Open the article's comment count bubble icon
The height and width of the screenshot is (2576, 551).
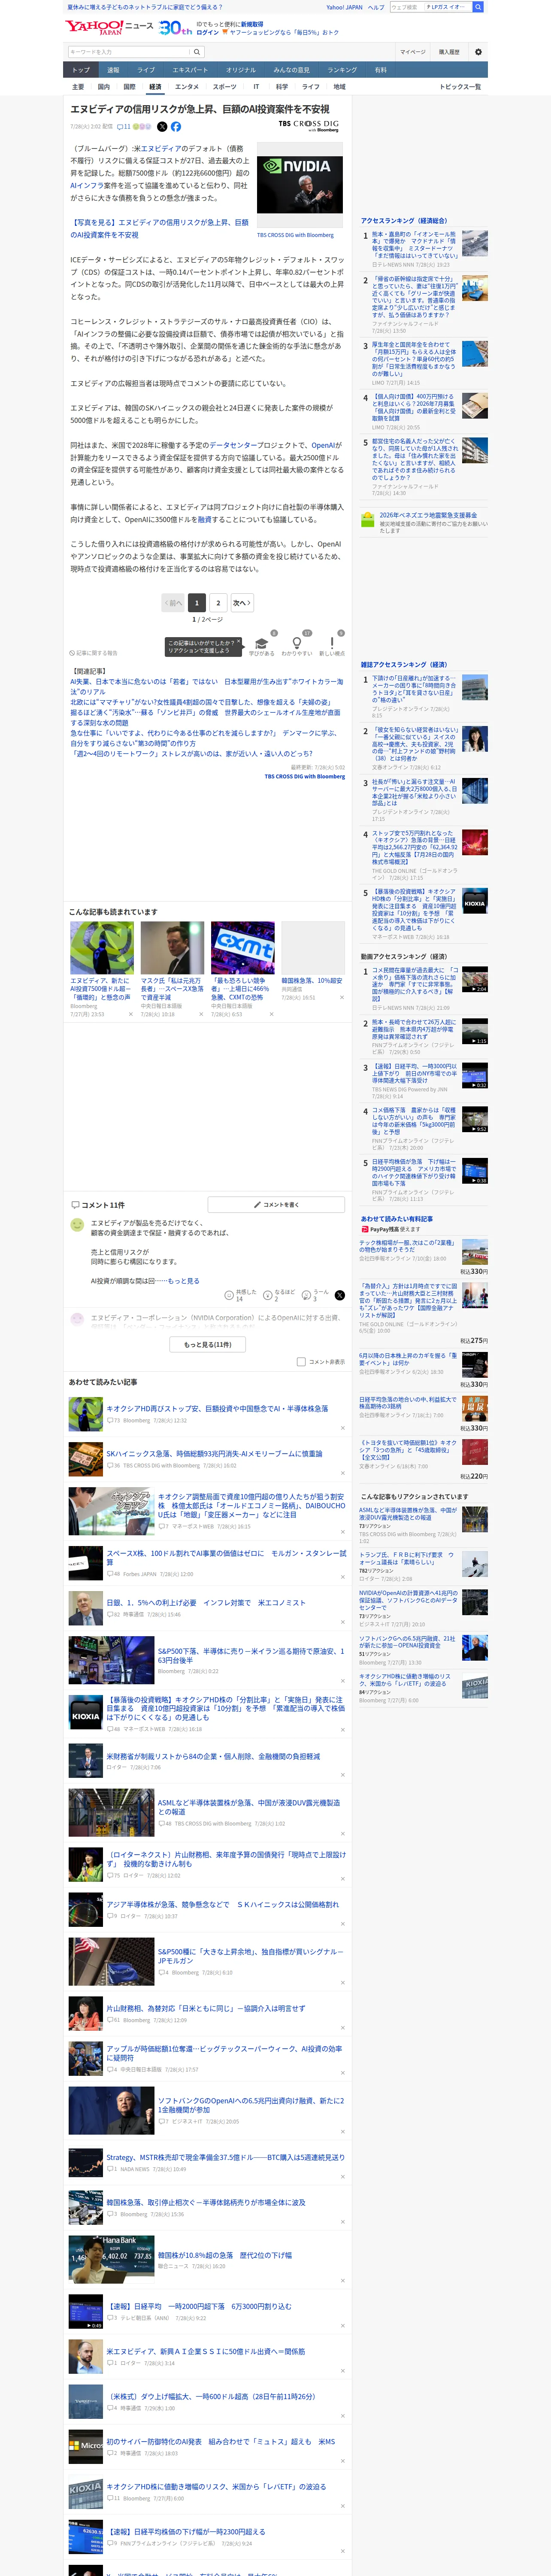coord(124,127)
